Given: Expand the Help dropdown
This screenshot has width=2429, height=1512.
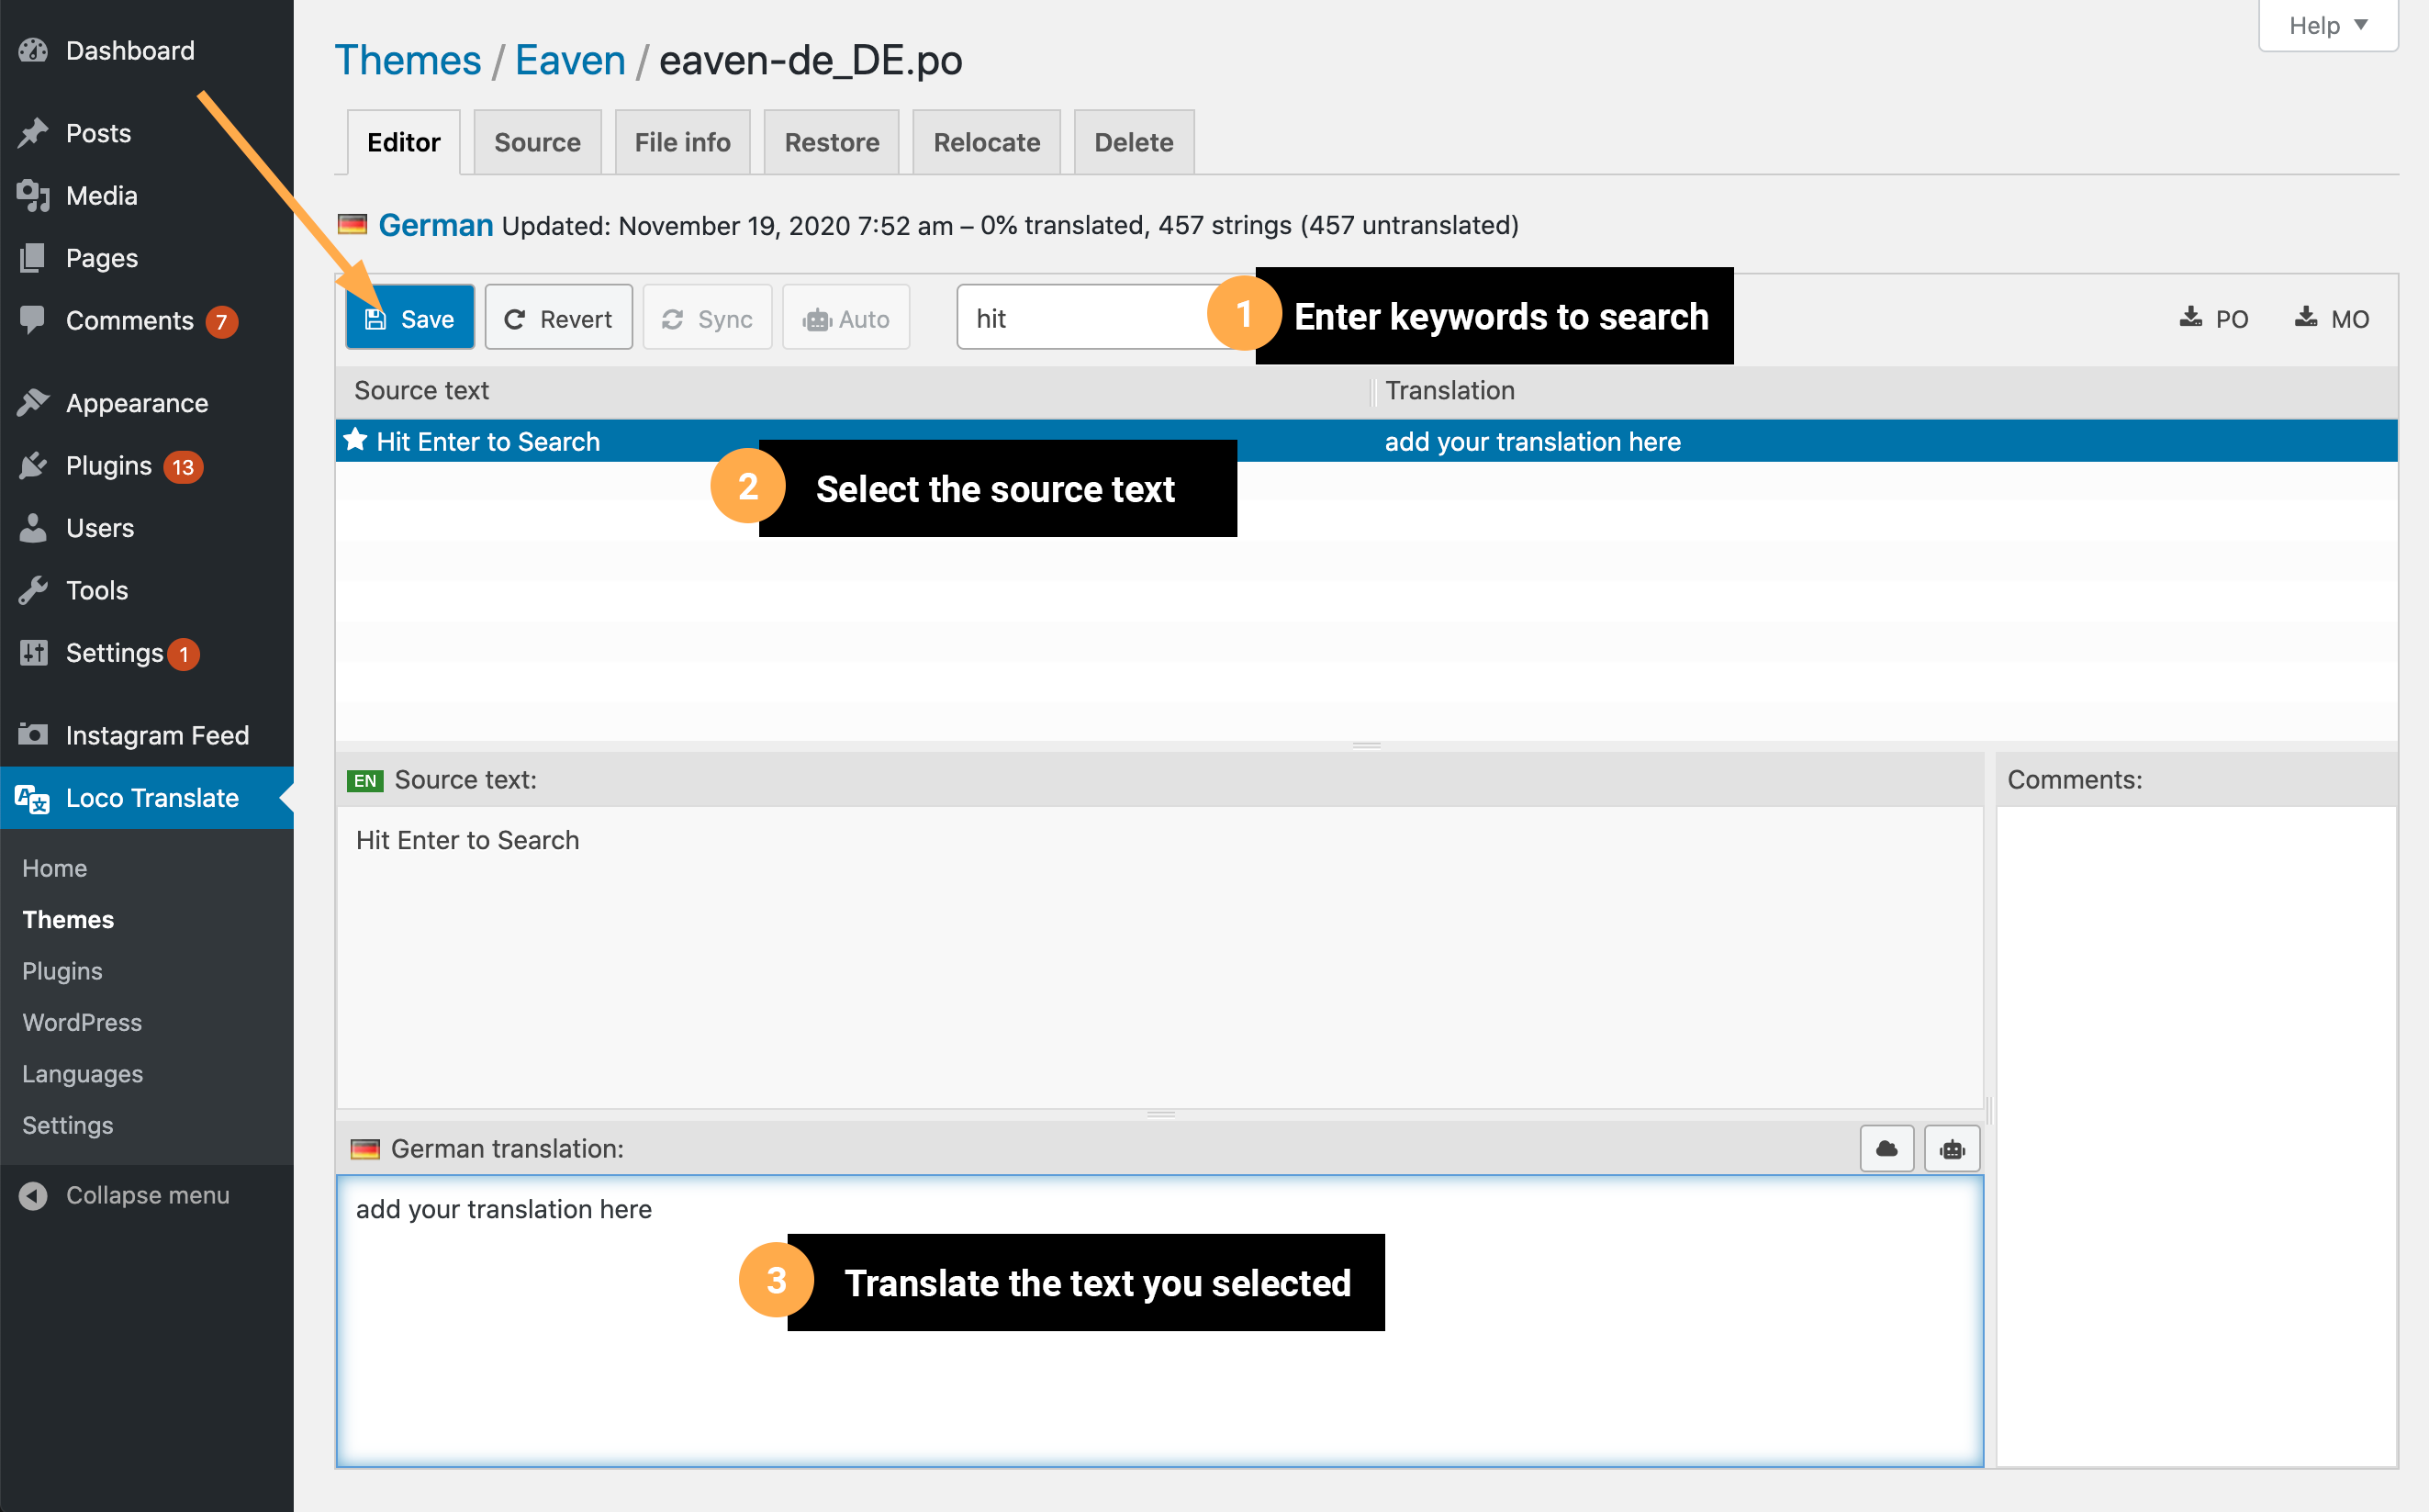Looking at the screenshot, I should pyautogui.click(x=2327, y=25).
